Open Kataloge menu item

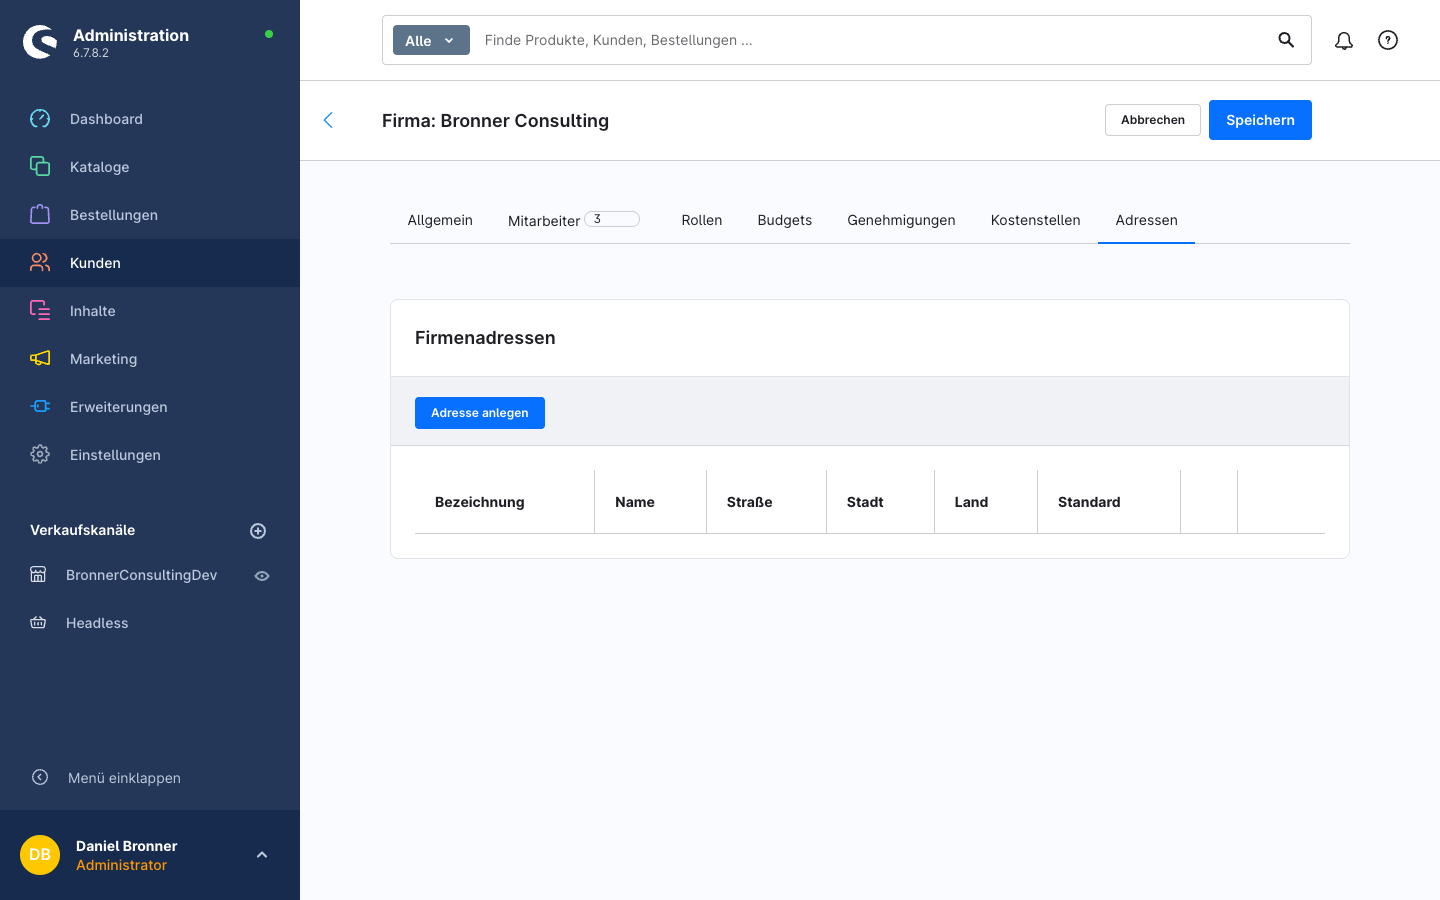[150, 167]
